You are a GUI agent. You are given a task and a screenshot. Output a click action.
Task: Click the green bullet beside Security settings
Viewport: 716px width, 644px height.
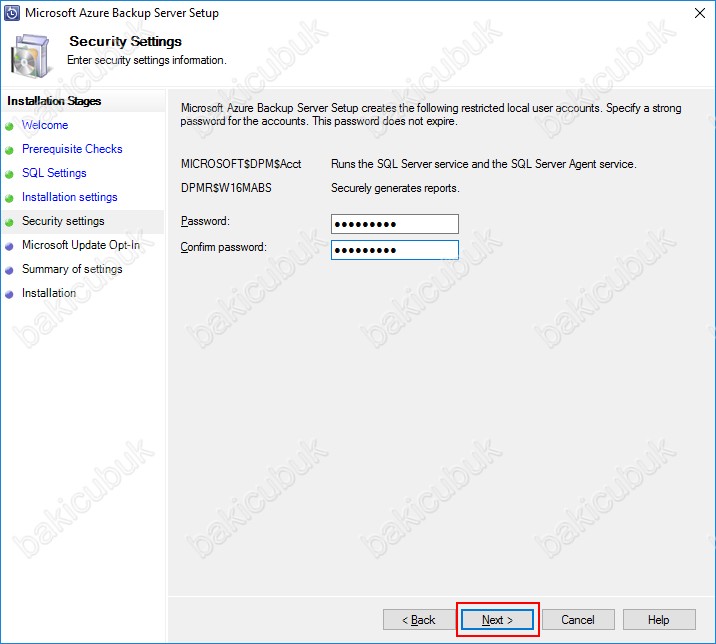pyautogui.click(x=9, y=222)
